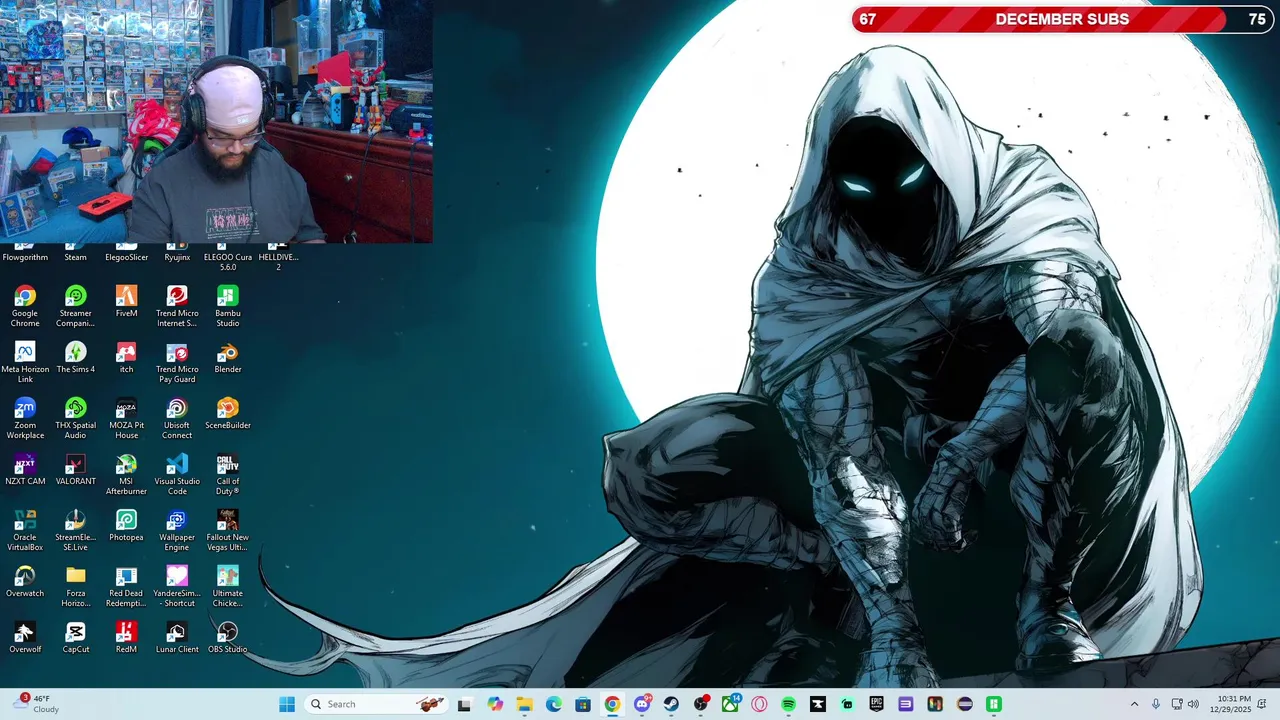This screenshot has width=1280, height=720.
Task: Open Copilot from the taskbar
Action: 495,704
